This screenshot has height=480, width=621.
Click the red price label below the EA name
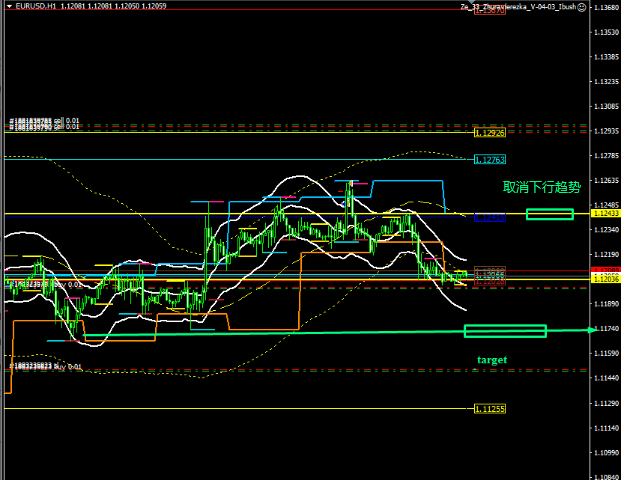click(x=490, y=11)
